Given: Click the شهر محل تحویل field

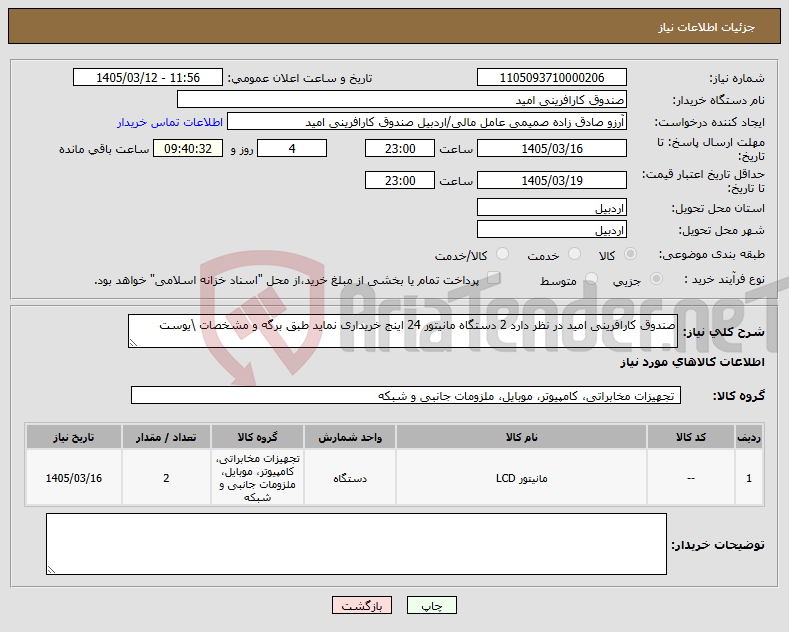Looking at the screenshot, I should [x=551, y=229].
